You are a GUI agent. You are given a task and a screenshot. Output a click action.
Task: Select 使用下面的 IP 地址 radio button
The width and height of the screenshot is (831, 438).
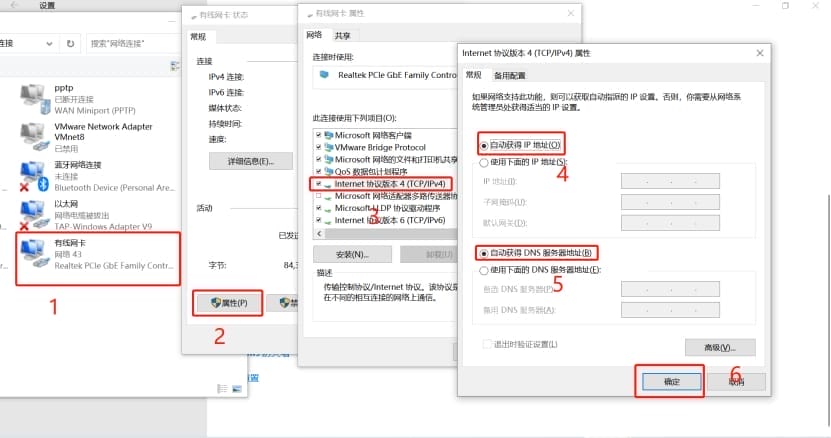click(x=484, y=163)
